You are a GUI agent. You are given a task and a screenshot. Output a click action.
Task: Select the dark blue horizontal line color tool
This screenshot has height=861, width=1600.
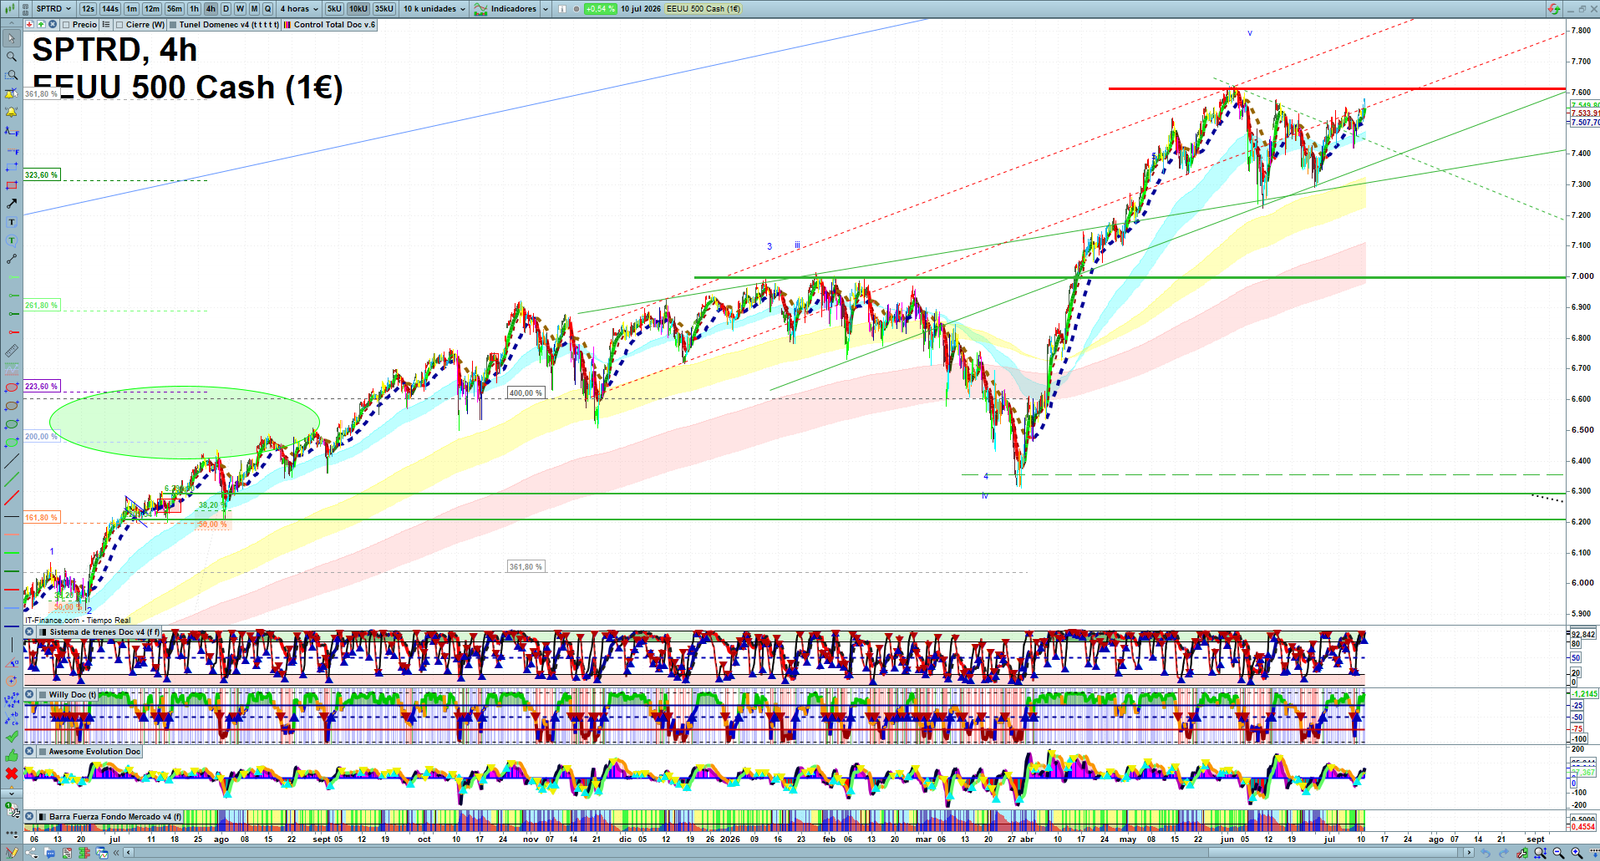tap(11, 626)
